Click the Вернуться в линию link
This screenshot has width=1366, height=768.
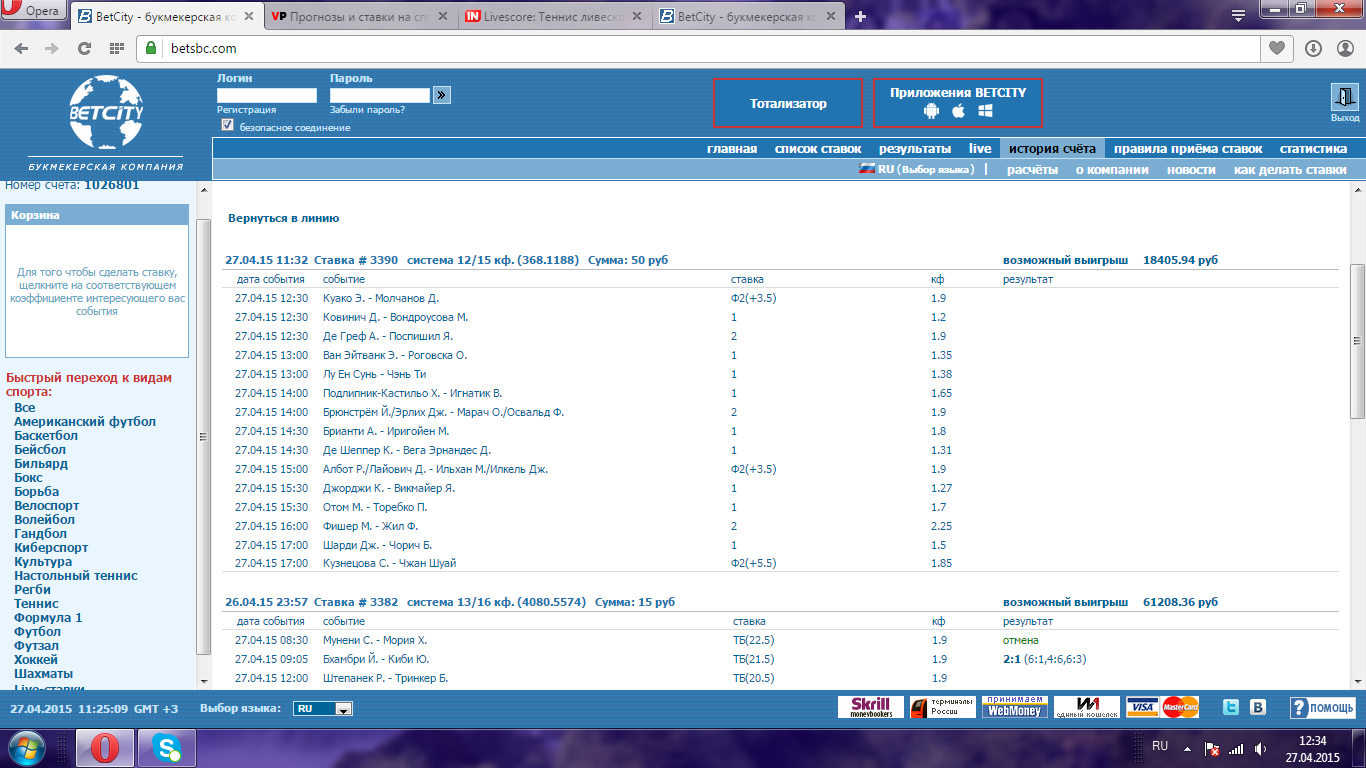(284, 217)
